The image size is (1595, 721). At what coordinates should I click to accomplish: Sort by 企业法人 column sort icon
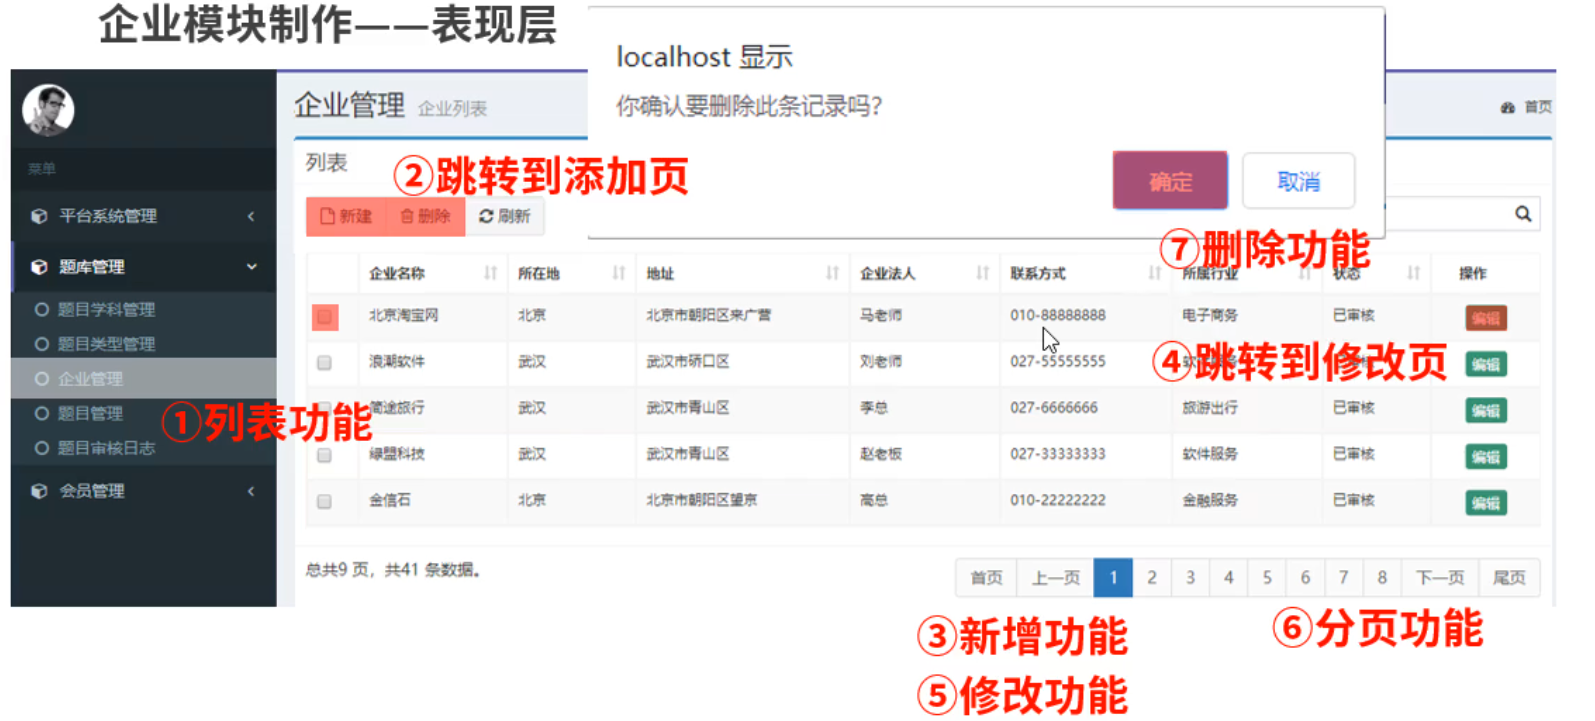click(982, 273)
